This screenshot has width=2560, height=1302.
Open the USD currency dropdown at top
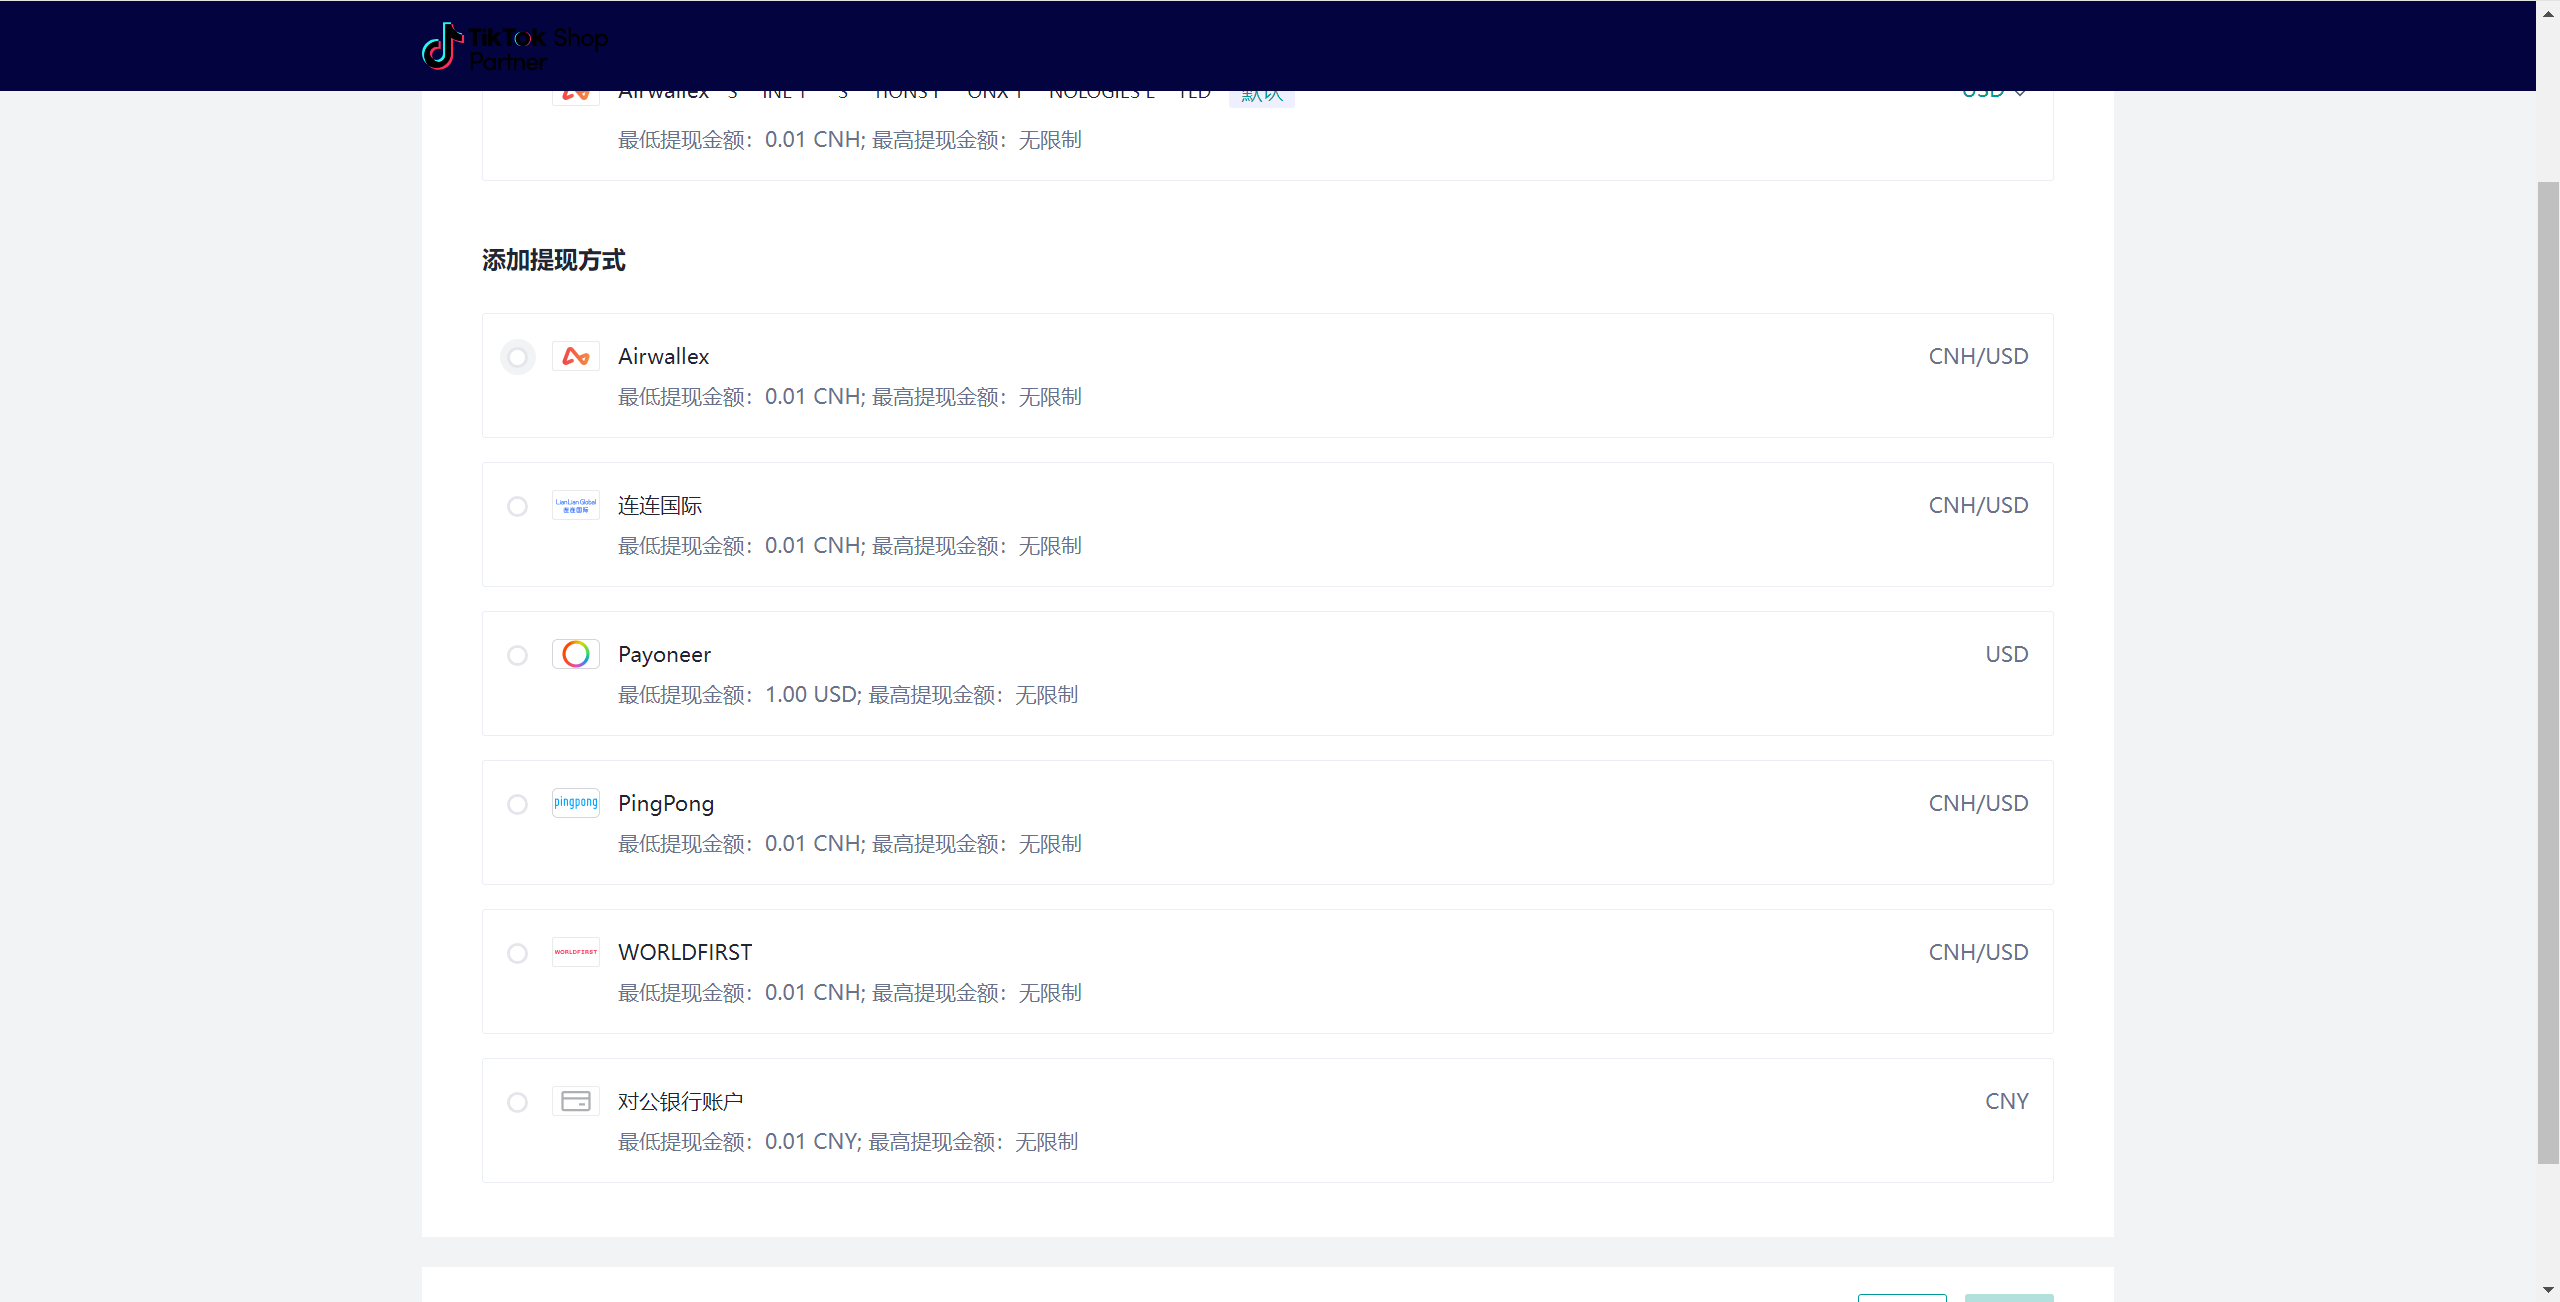(1993, 92)
